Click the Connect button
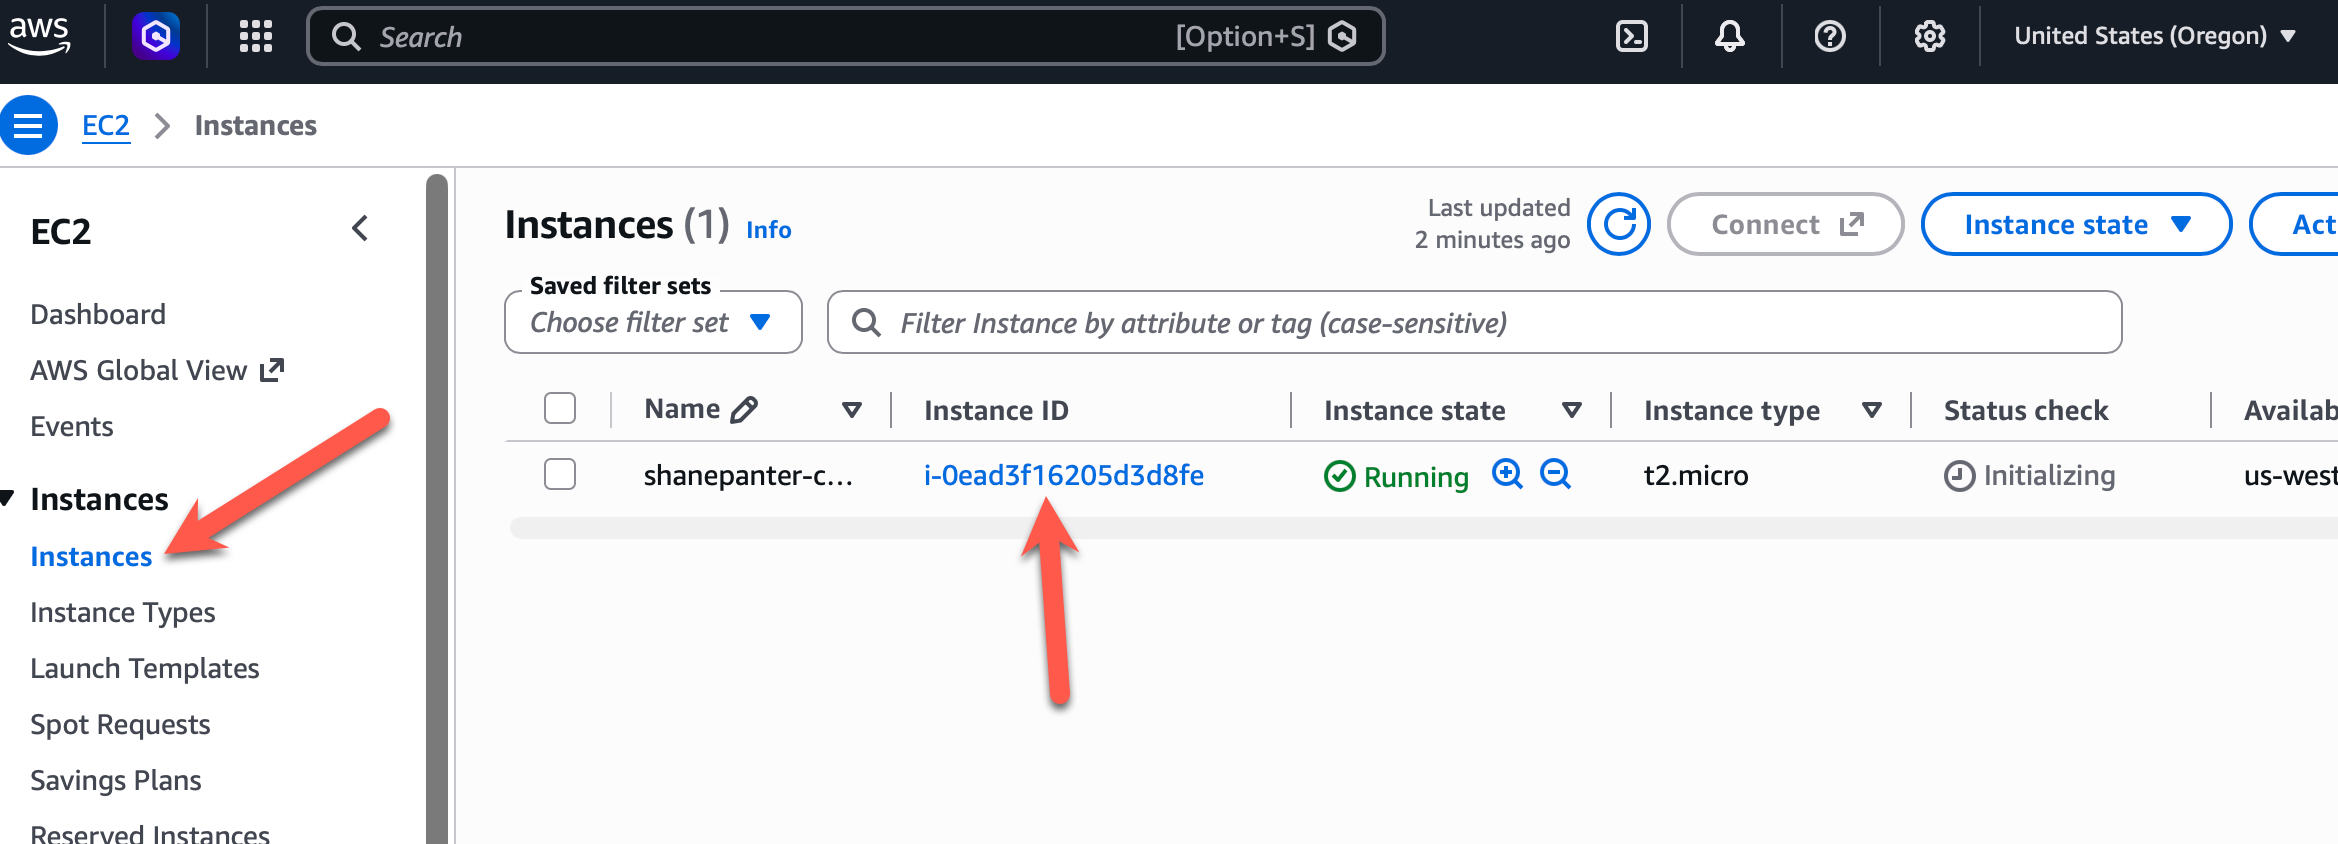The width and height of the screenshot is (2338, 844). (x=1785, y=224)
